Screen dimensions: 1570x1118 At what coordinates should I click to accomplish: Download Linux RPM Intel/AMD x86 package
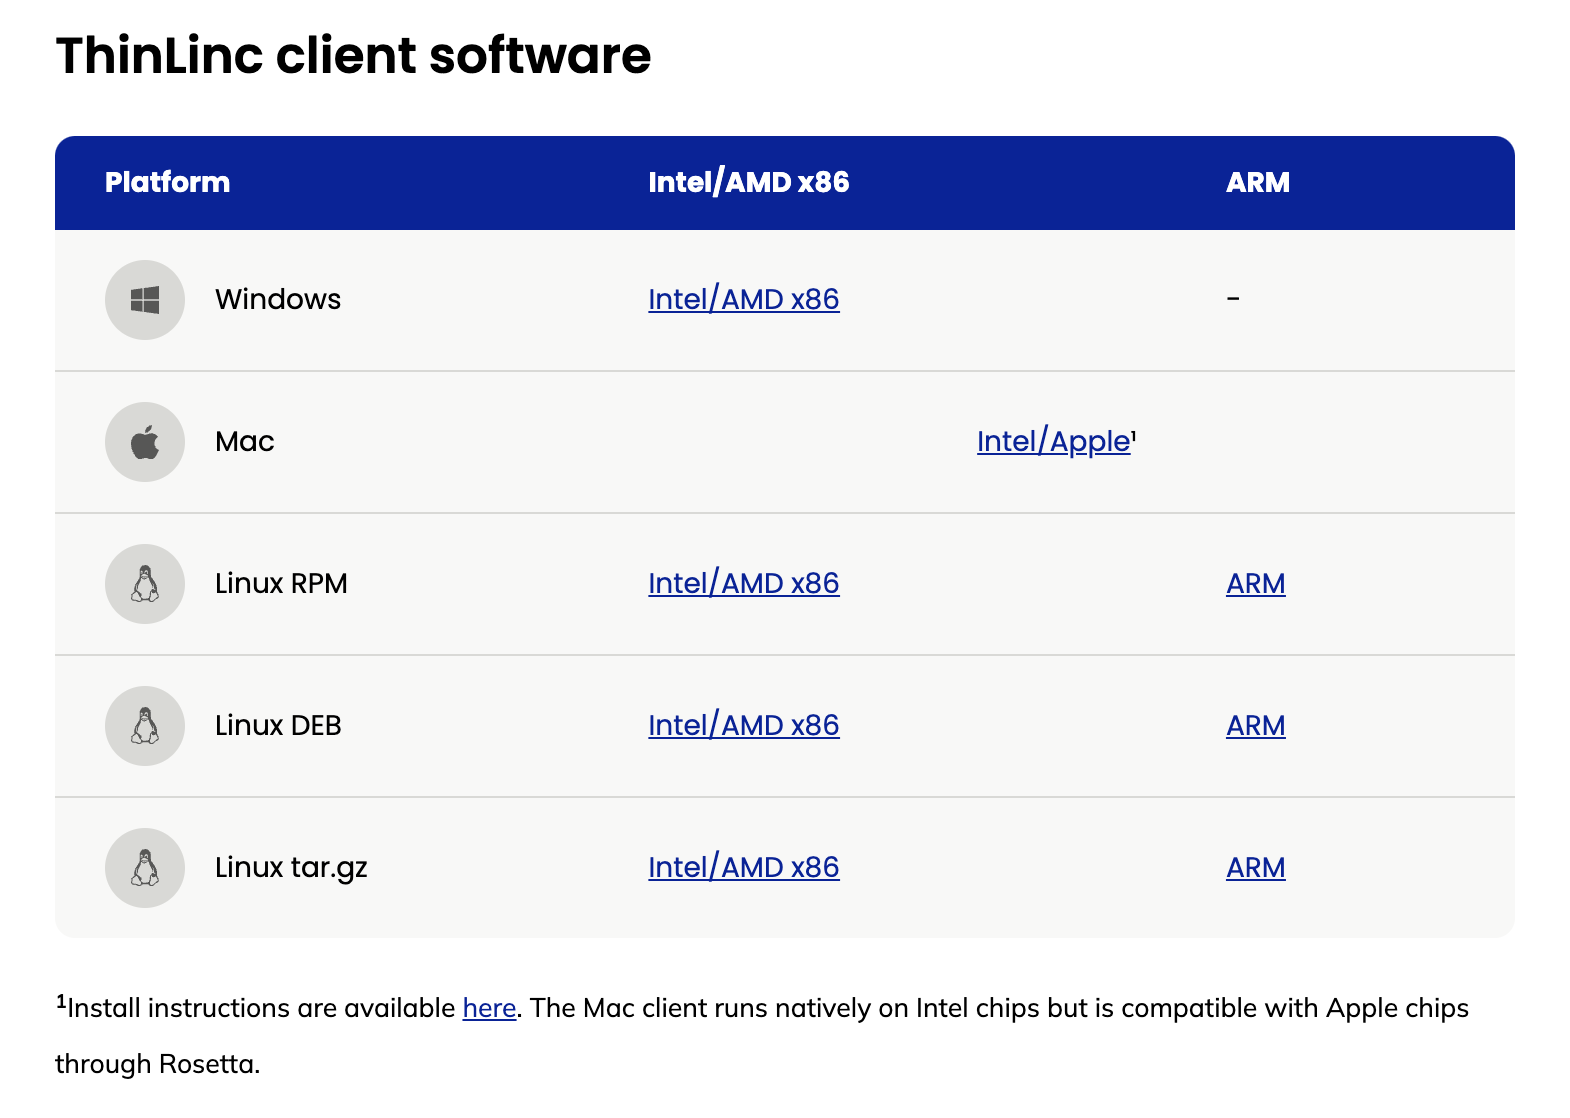pyautogui.click(x=744, y=583)
